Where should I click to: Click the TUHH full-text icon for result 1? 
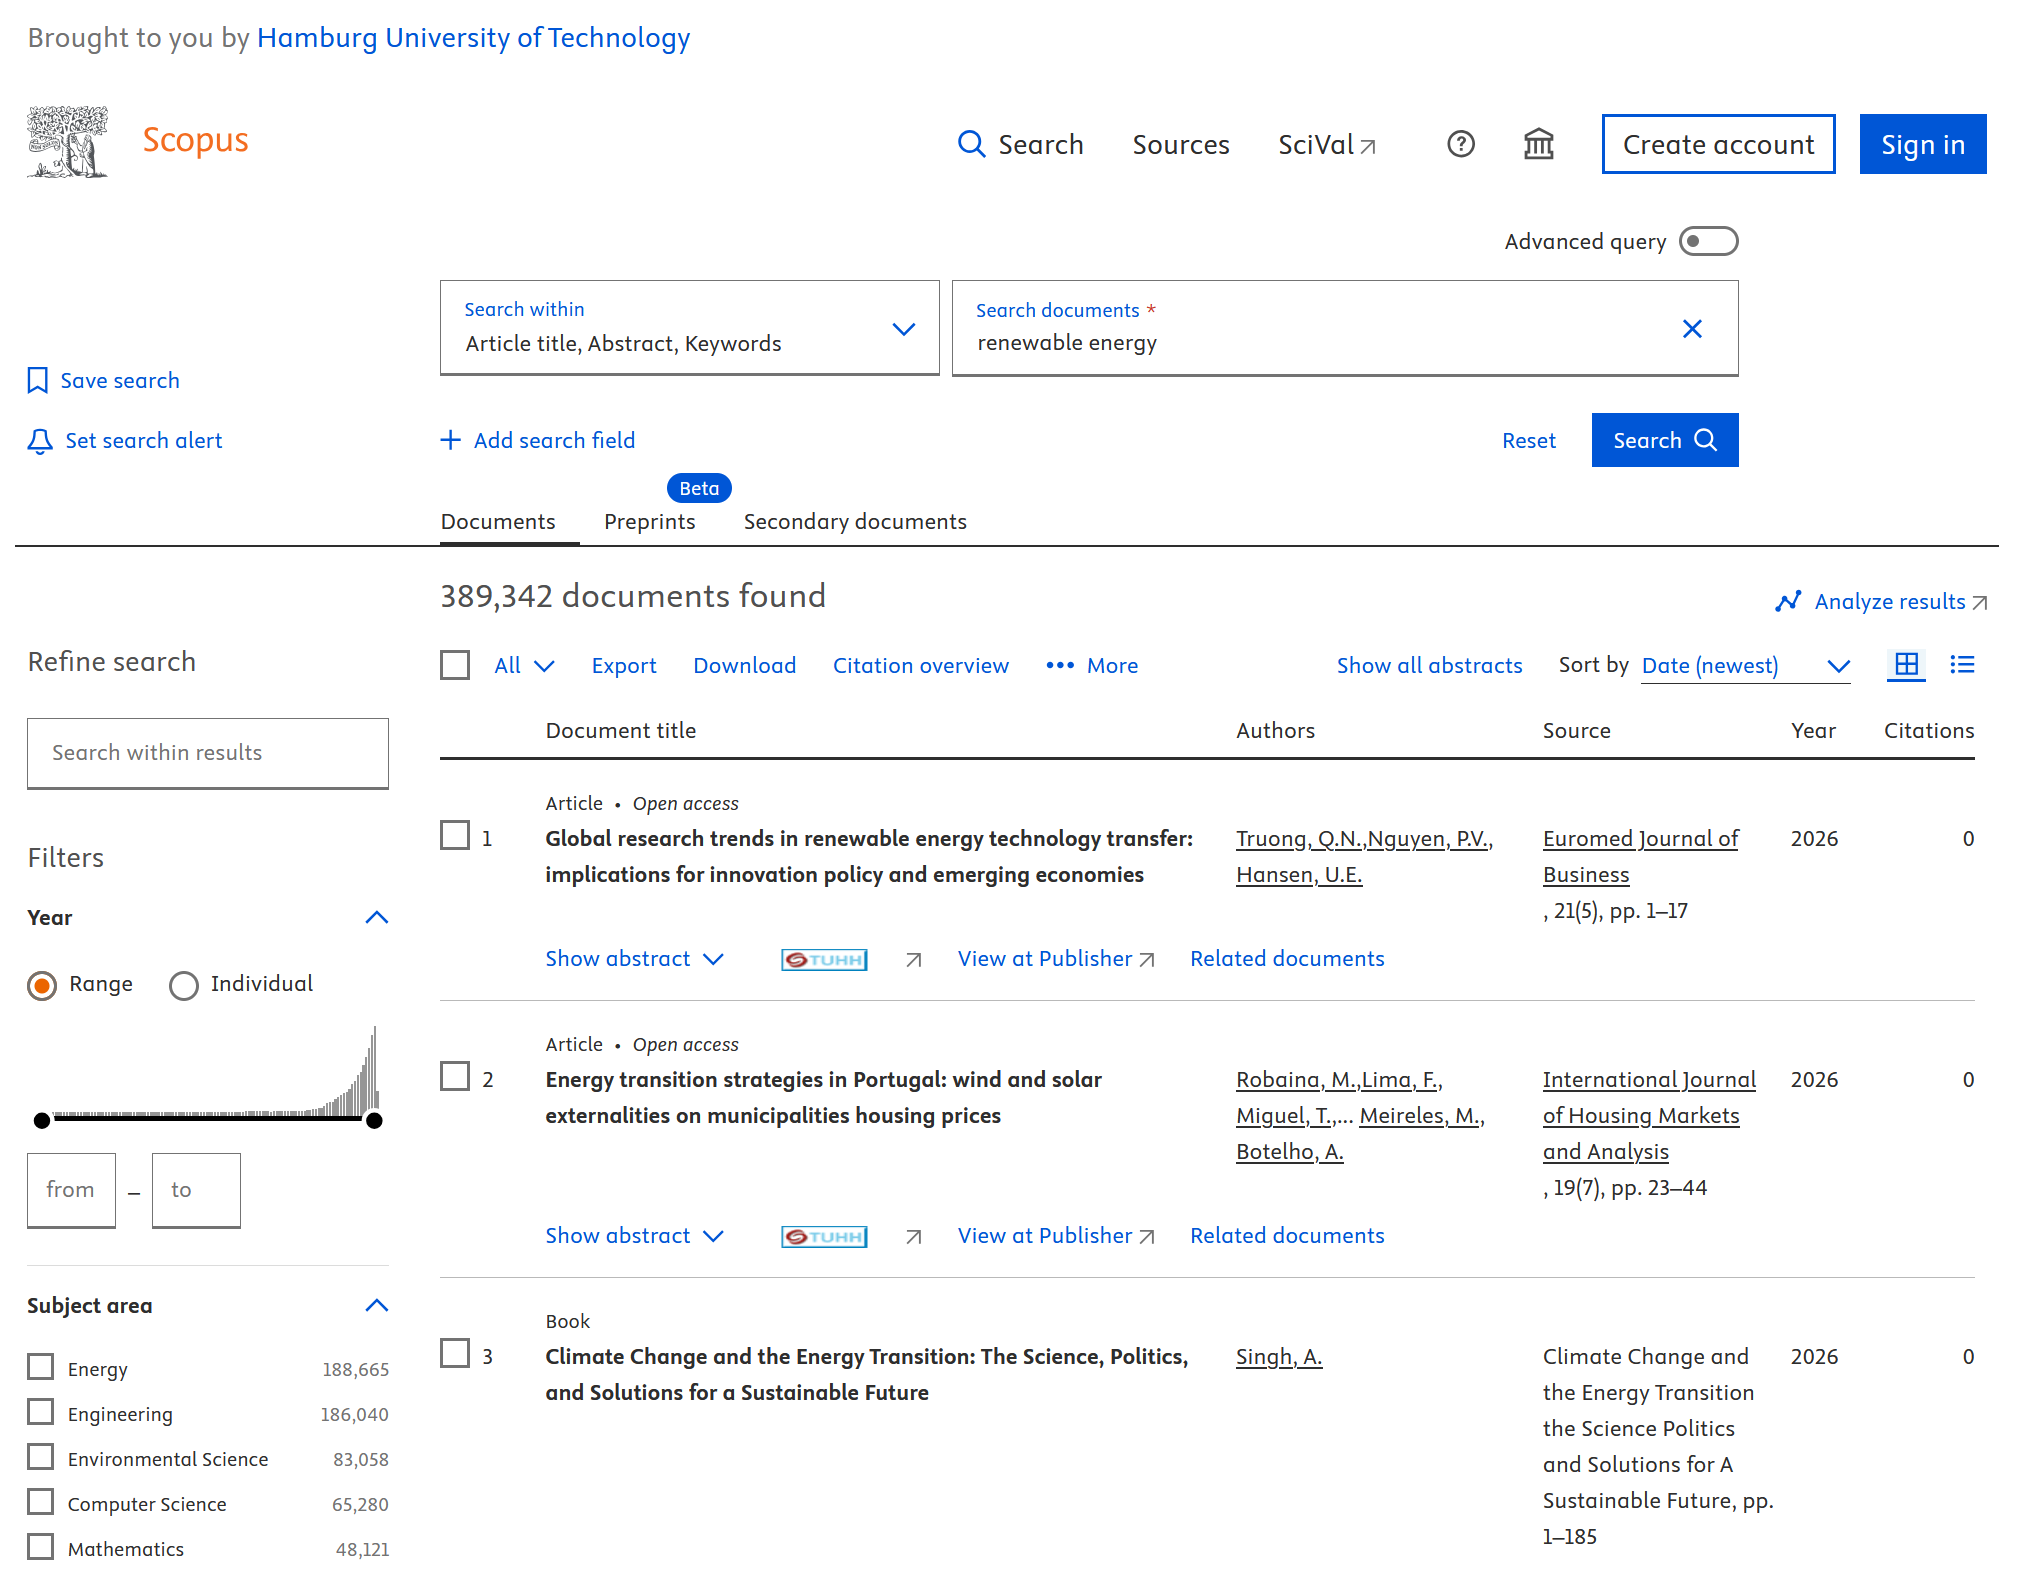point(823,960)
